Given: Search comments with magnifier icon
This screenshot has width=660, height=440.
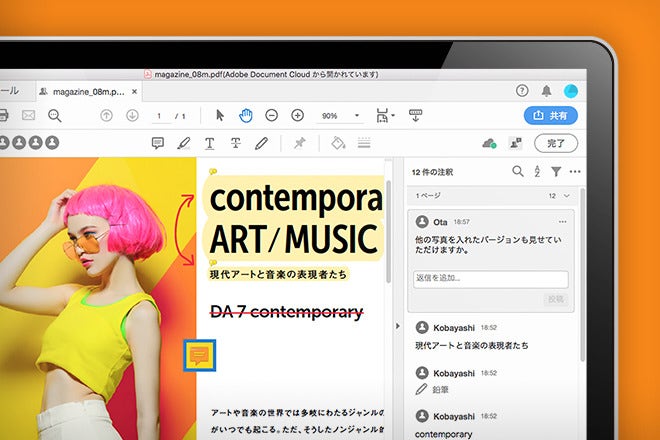Looking at the screenshot, I should [x=518, y=171].
